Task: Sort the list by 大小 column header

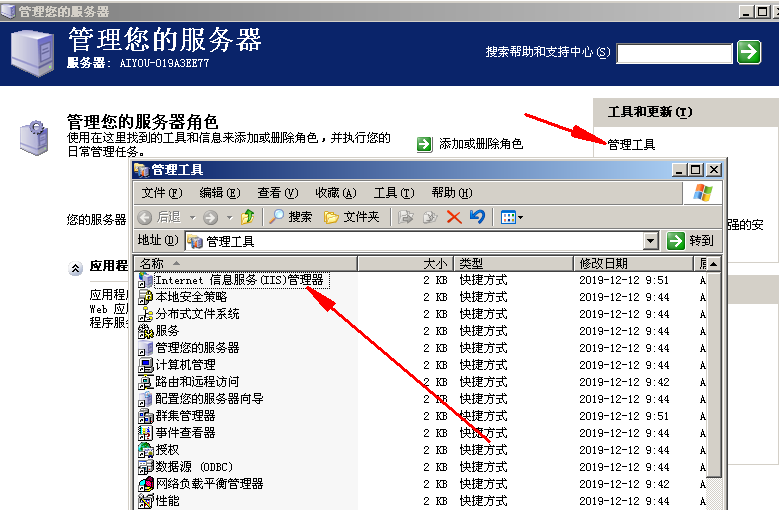Action: coord(406,263)
